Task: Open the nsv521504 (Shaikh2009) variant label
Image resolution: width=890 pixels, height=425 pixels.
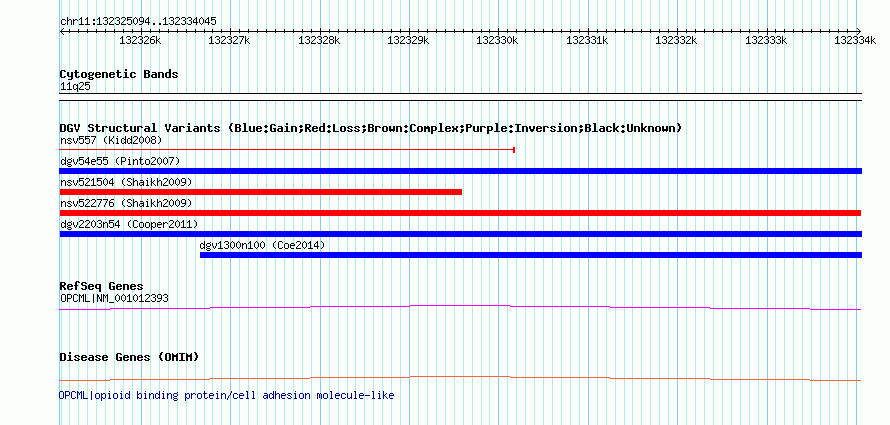Action: [x=126, y=182]
